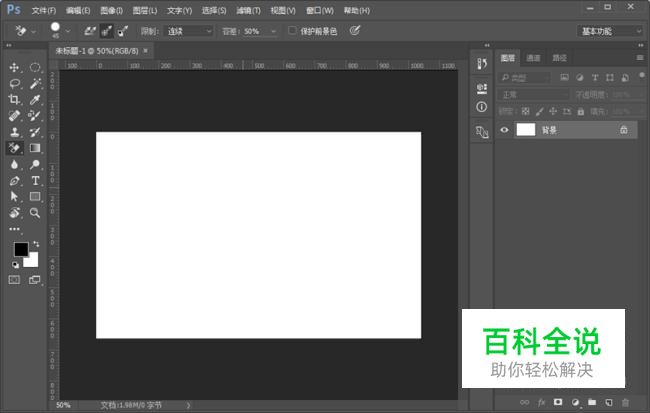Image resolution: width=650 pixels, height=413 pixels.
Task: Enable the 保护前景色 checkbox
Action: [x=293, y=31]
